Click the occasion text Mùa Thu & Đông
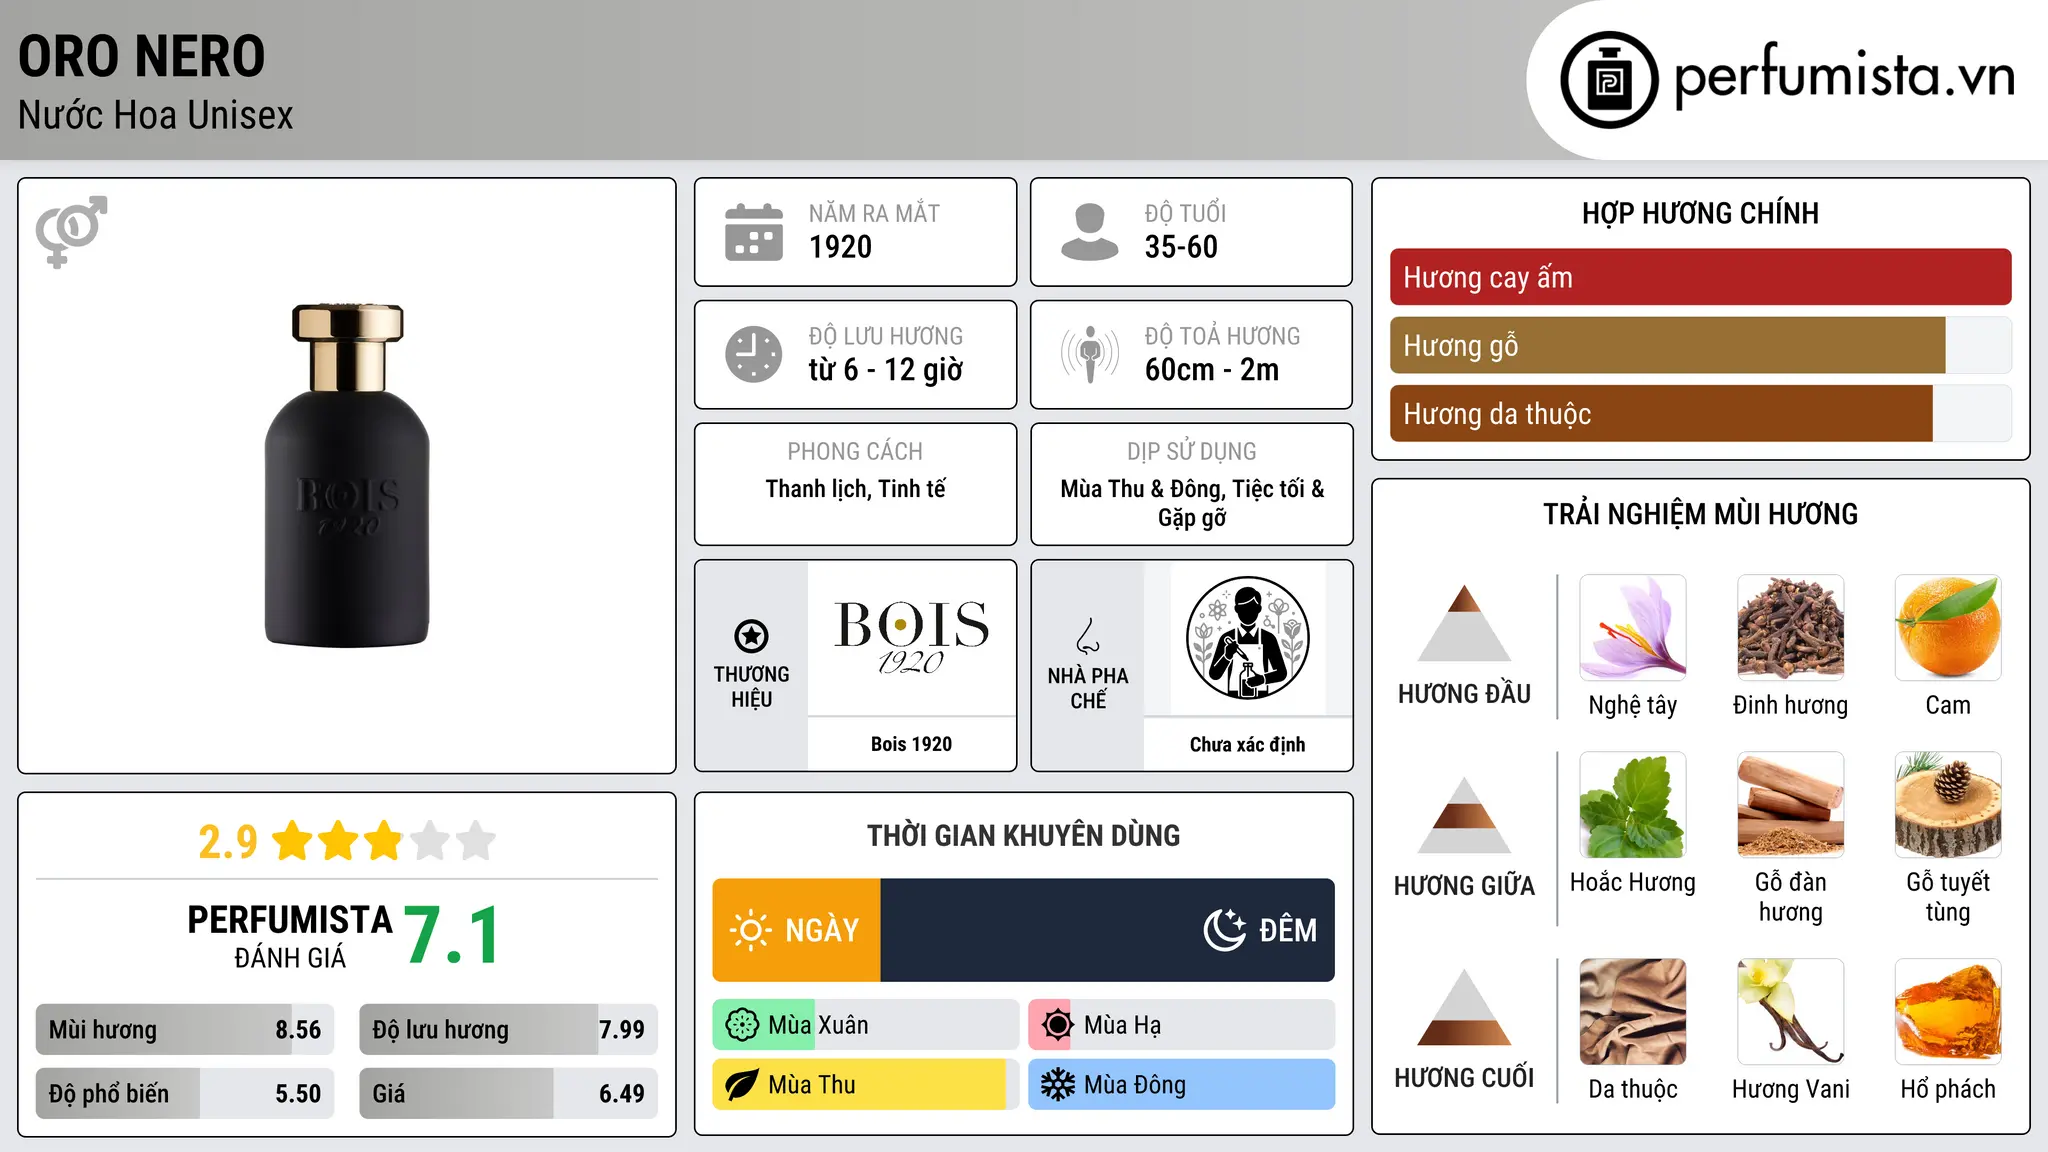The width and height of the screenshot is (2048, 1152). click(1142, 489)
